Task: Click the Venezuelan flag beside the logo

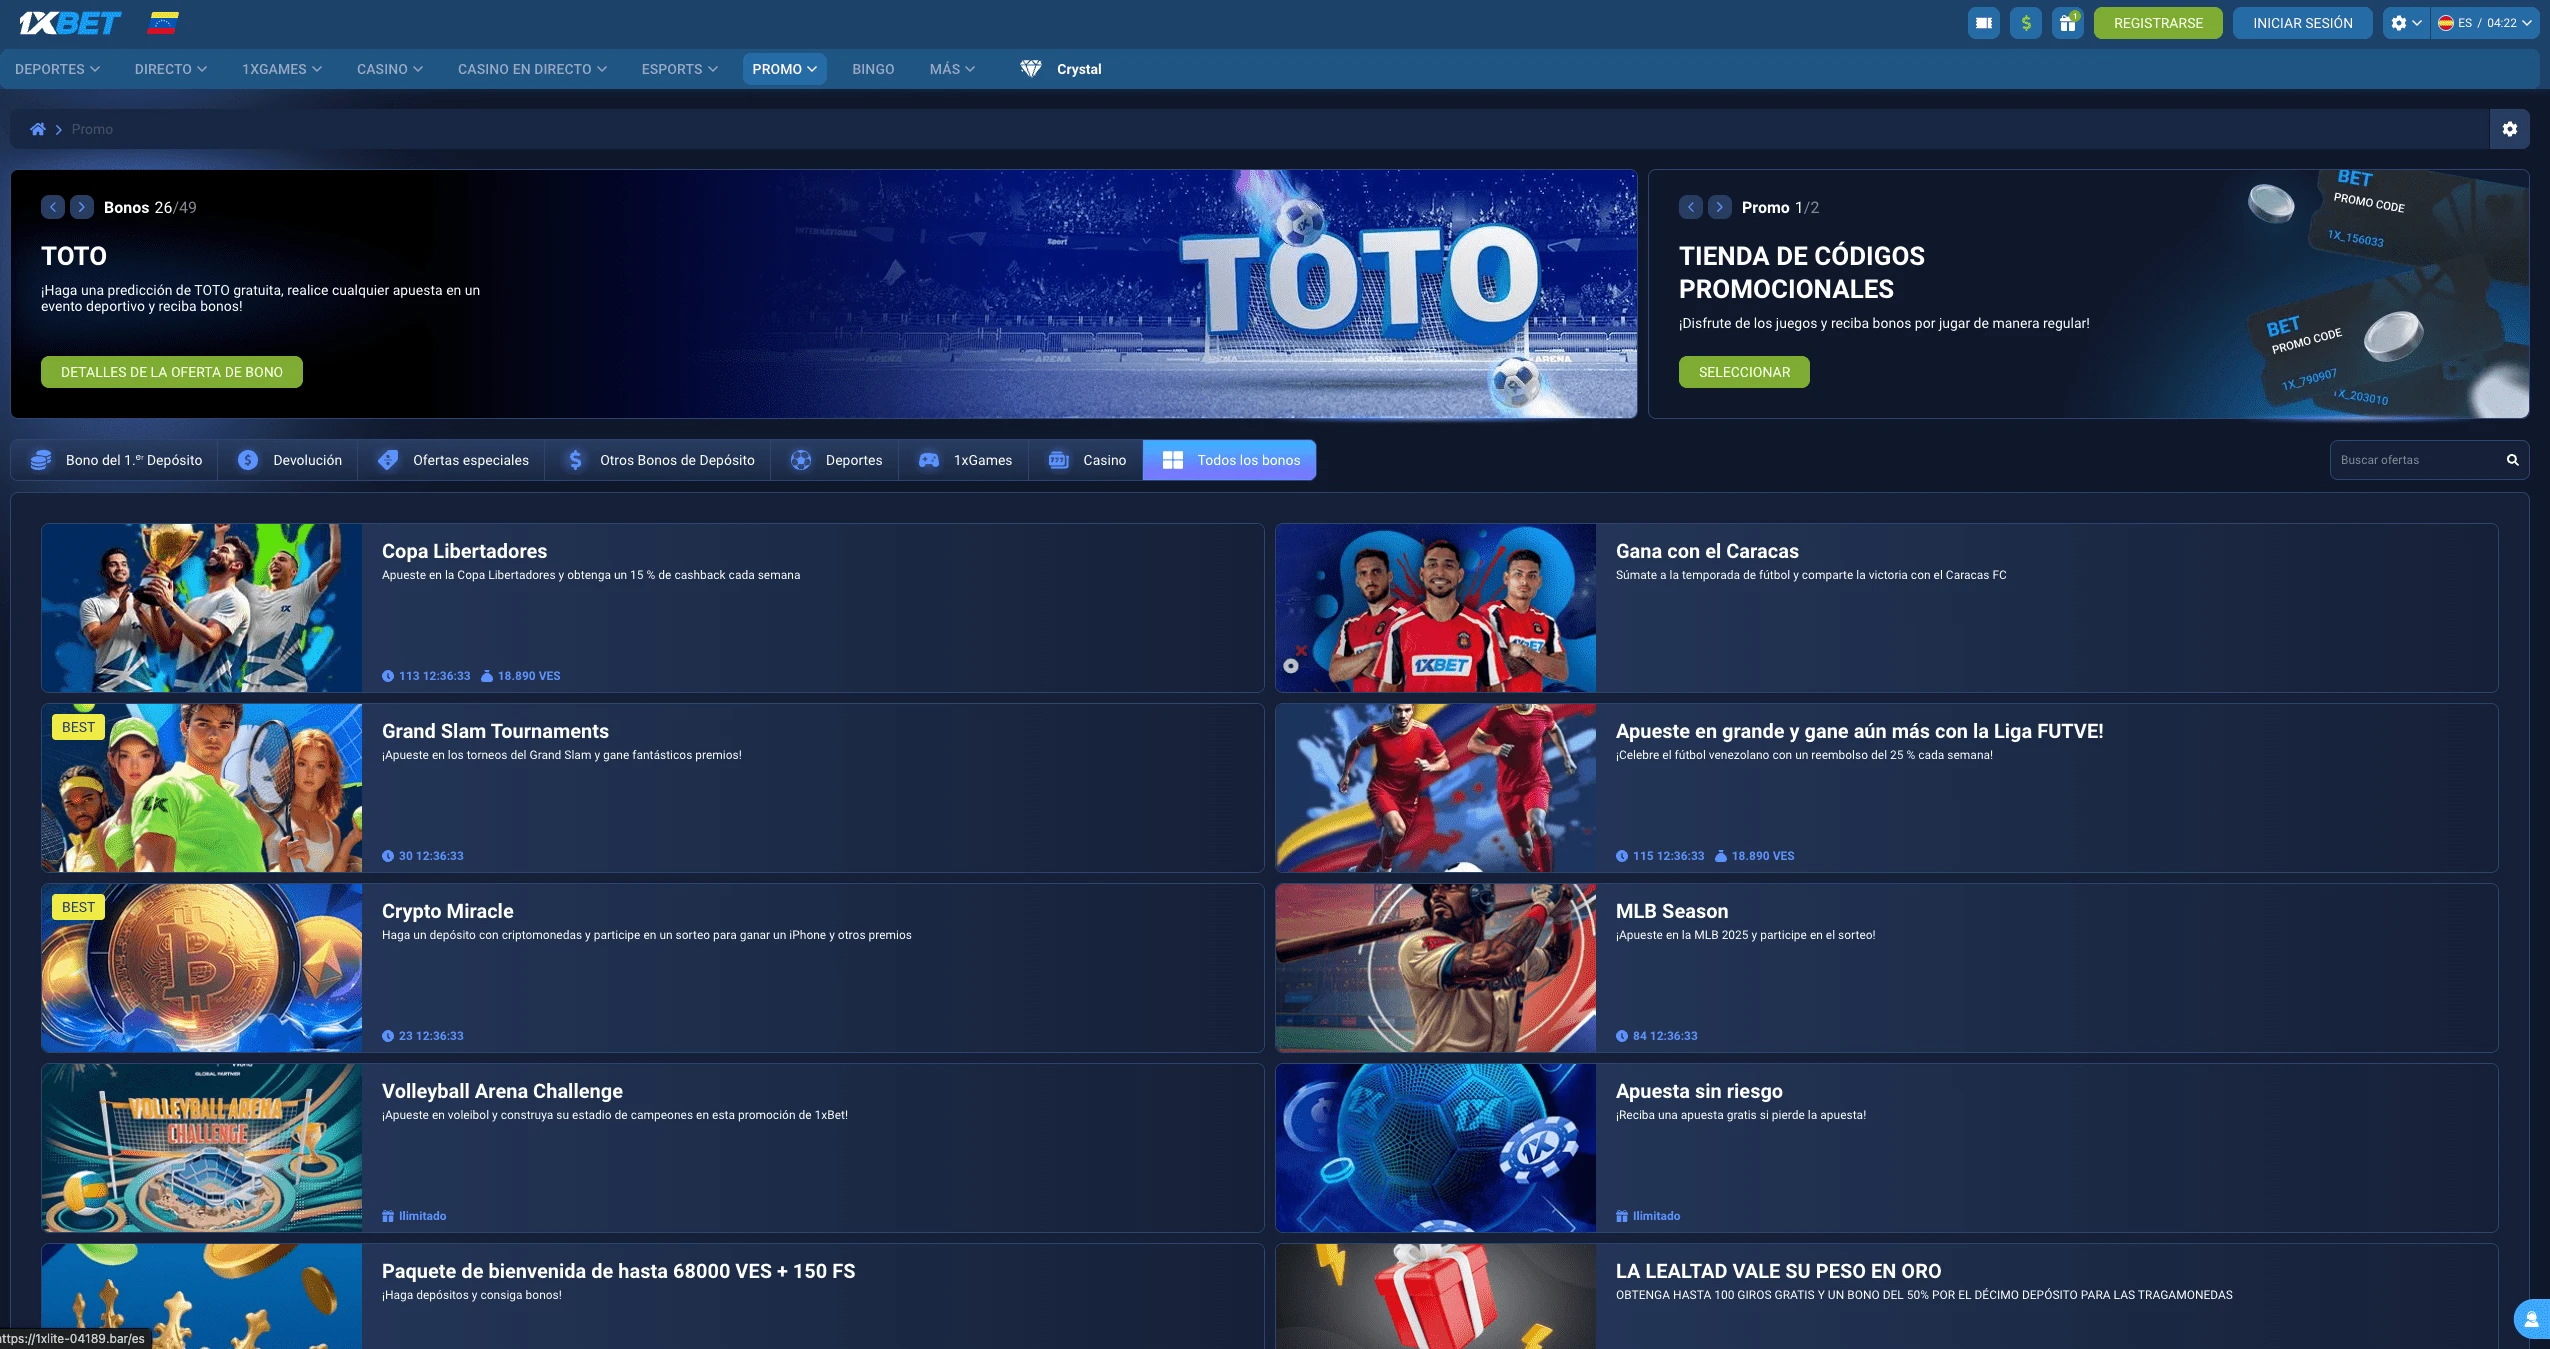Action: tap(163, 22)
